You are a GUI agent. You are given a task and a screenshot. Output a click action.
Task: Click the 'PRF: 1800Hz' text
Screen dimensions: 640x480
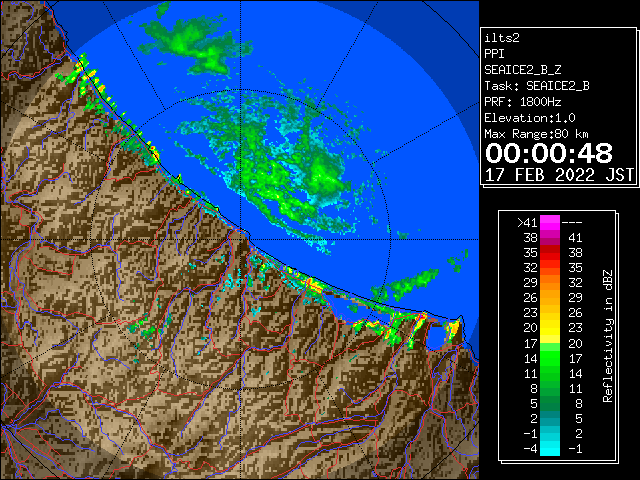click(x=522, y=102)
